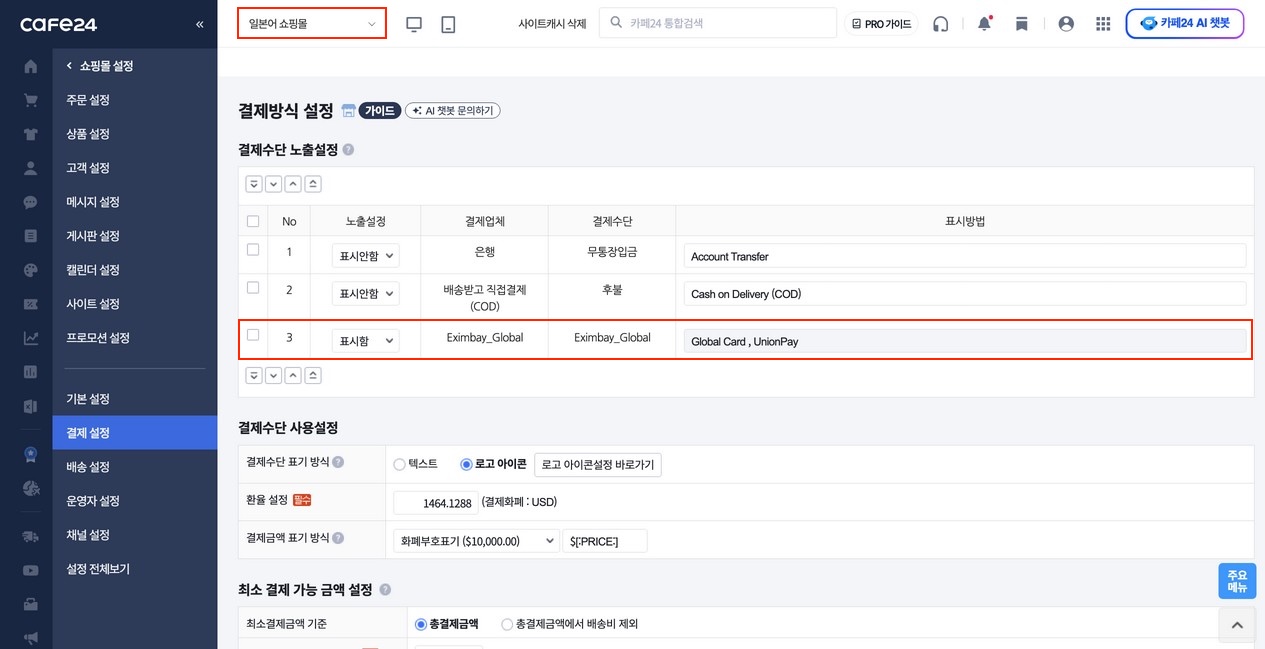Open the bookmark icon in top bar

point(1021,24)
